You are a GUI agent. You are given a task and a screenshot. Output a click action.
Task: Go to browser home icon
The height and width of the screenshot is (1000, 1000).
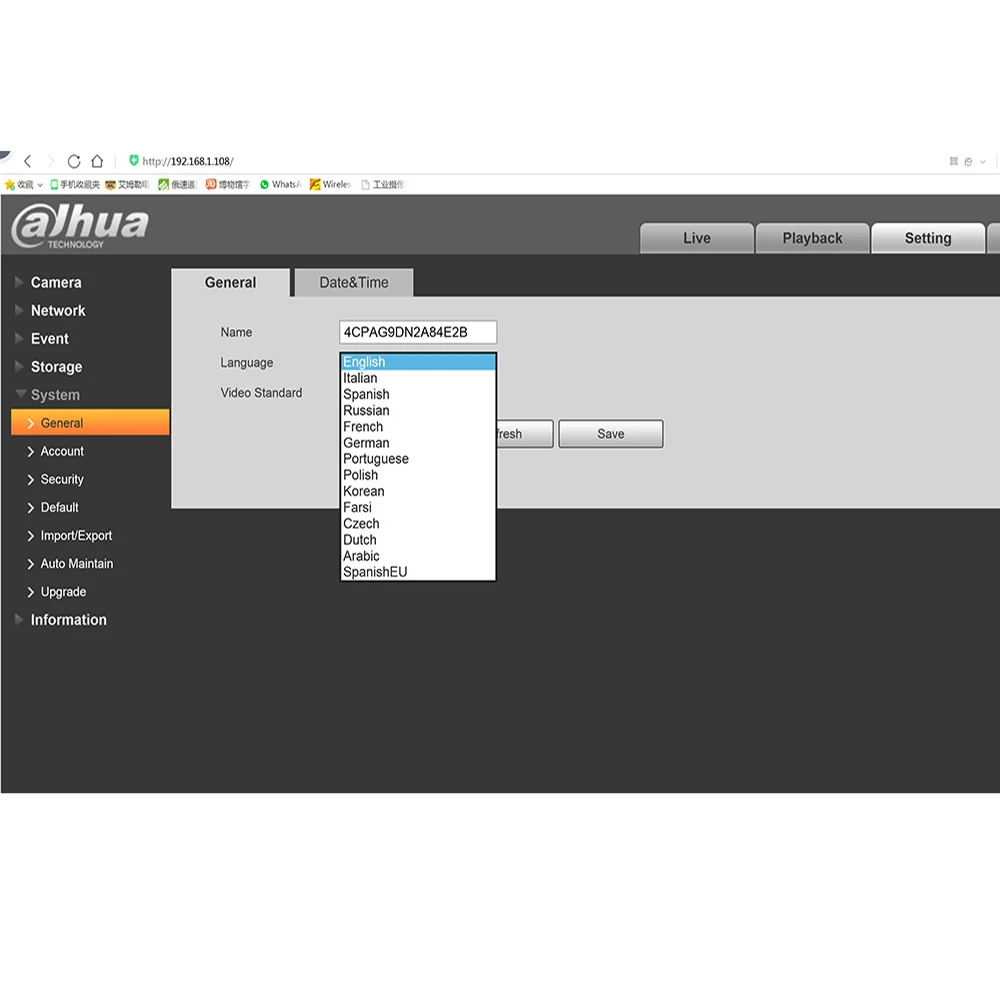point(97,161)
